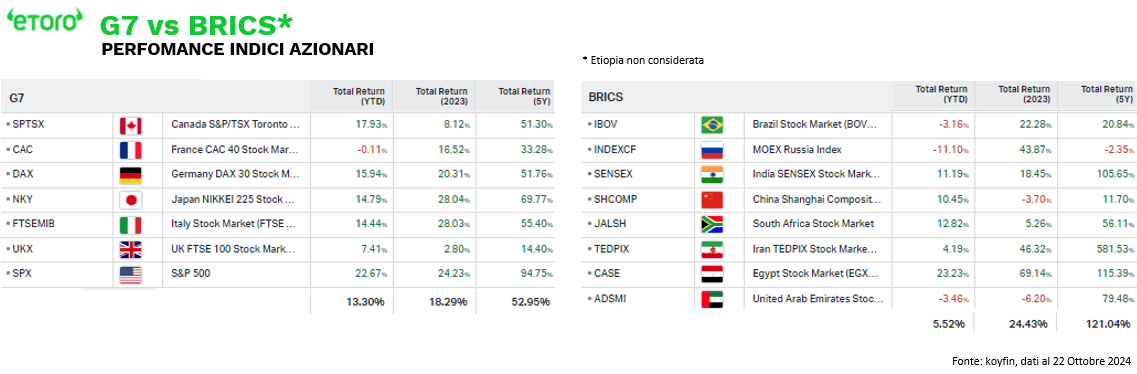Sort BRICS table by Total Return (5Y)
The width and height of the screenshot is (1137, 374).
(x=1106, y=93)
